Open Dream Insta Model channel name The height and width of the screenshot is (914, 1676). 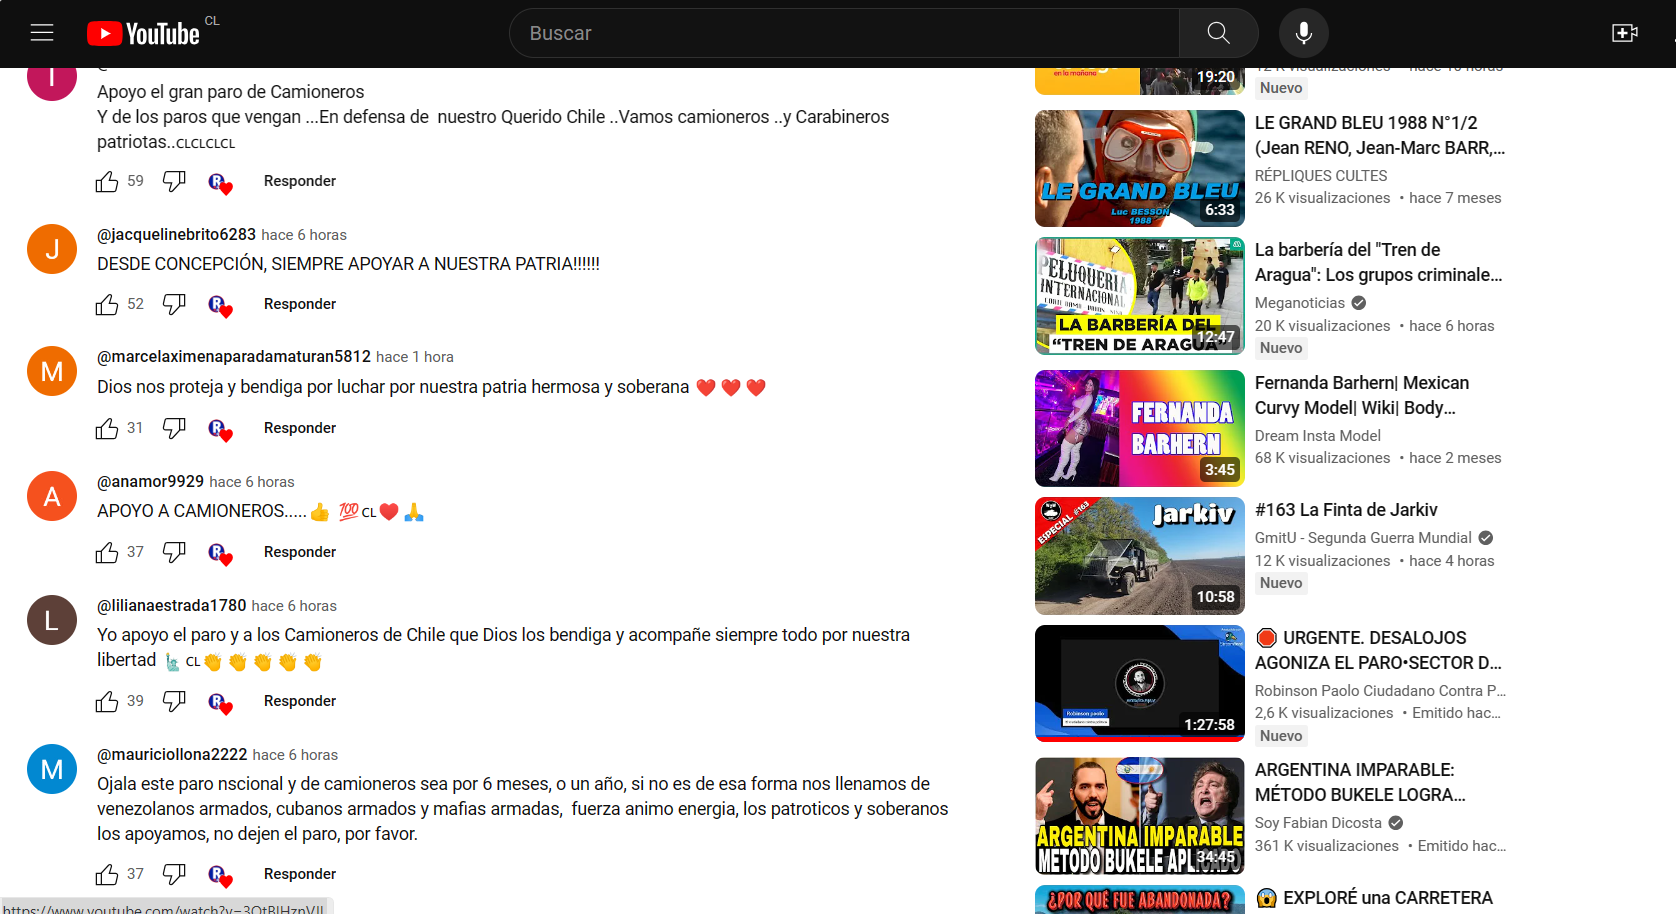1318,435
